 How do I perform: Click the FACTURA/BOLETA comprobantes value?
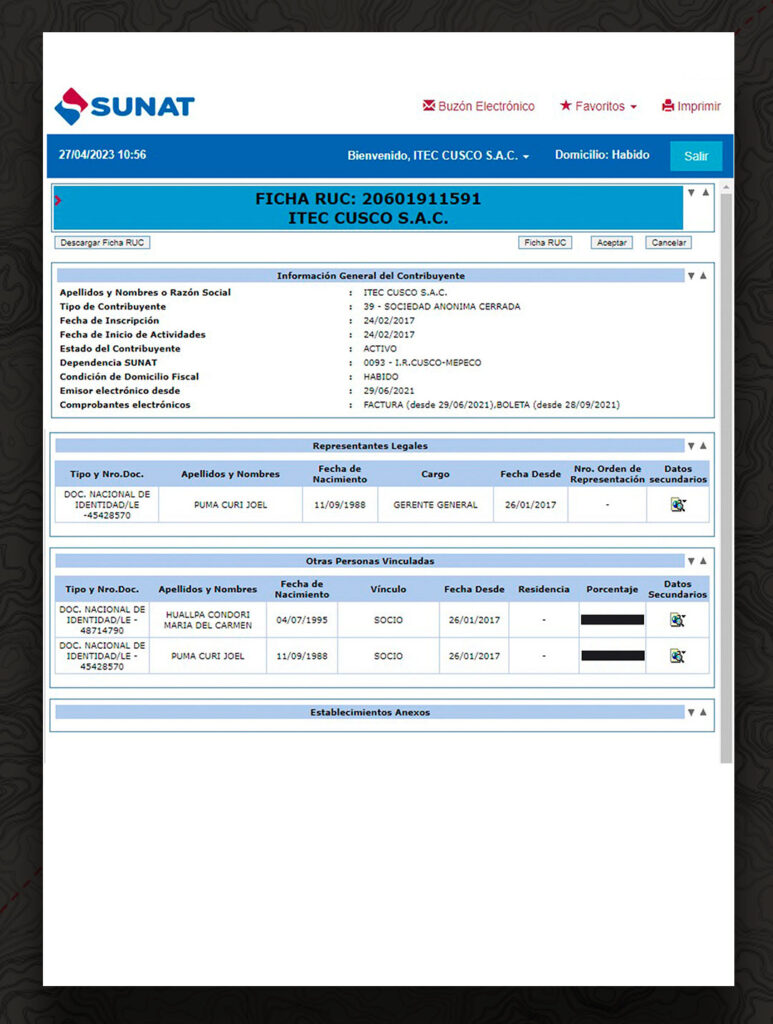click(x=492, y=405)
